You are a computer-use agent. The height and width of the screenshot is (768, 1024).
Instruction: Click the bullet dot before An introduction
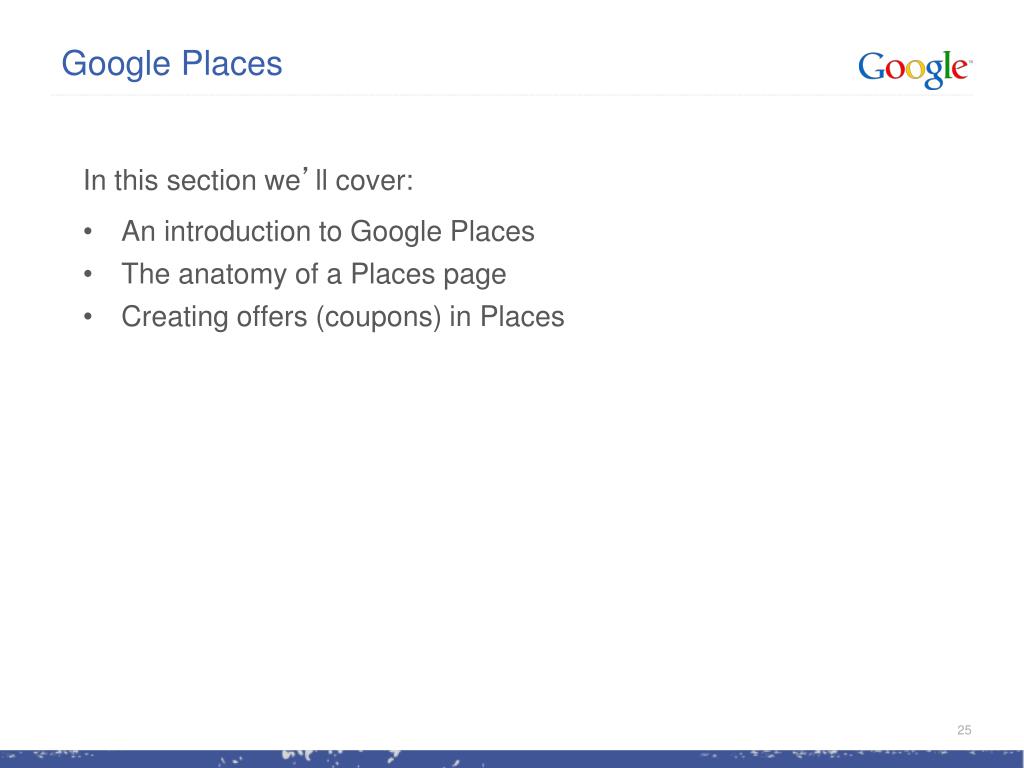point(88,231)
